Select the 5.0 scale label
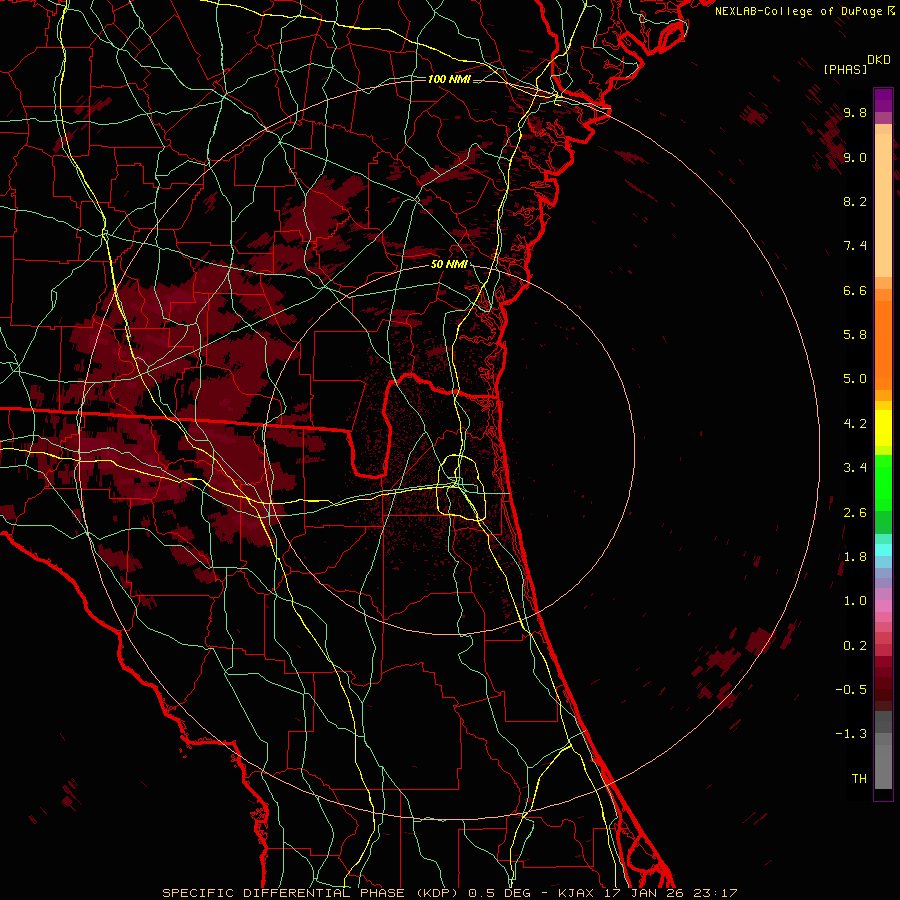This screenshot has width=900, height=900. (x=855, y=379)
